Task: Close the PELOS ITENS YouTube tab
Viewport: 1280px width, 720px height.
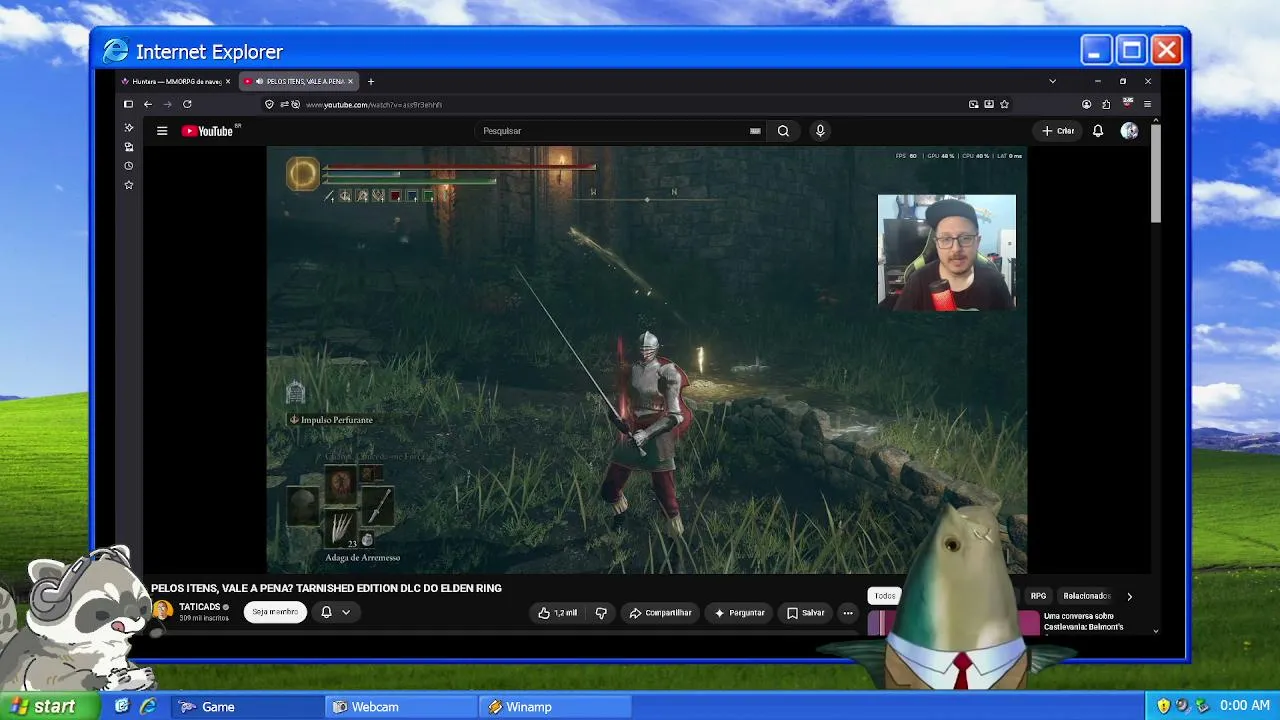Action: pos(350,81)
